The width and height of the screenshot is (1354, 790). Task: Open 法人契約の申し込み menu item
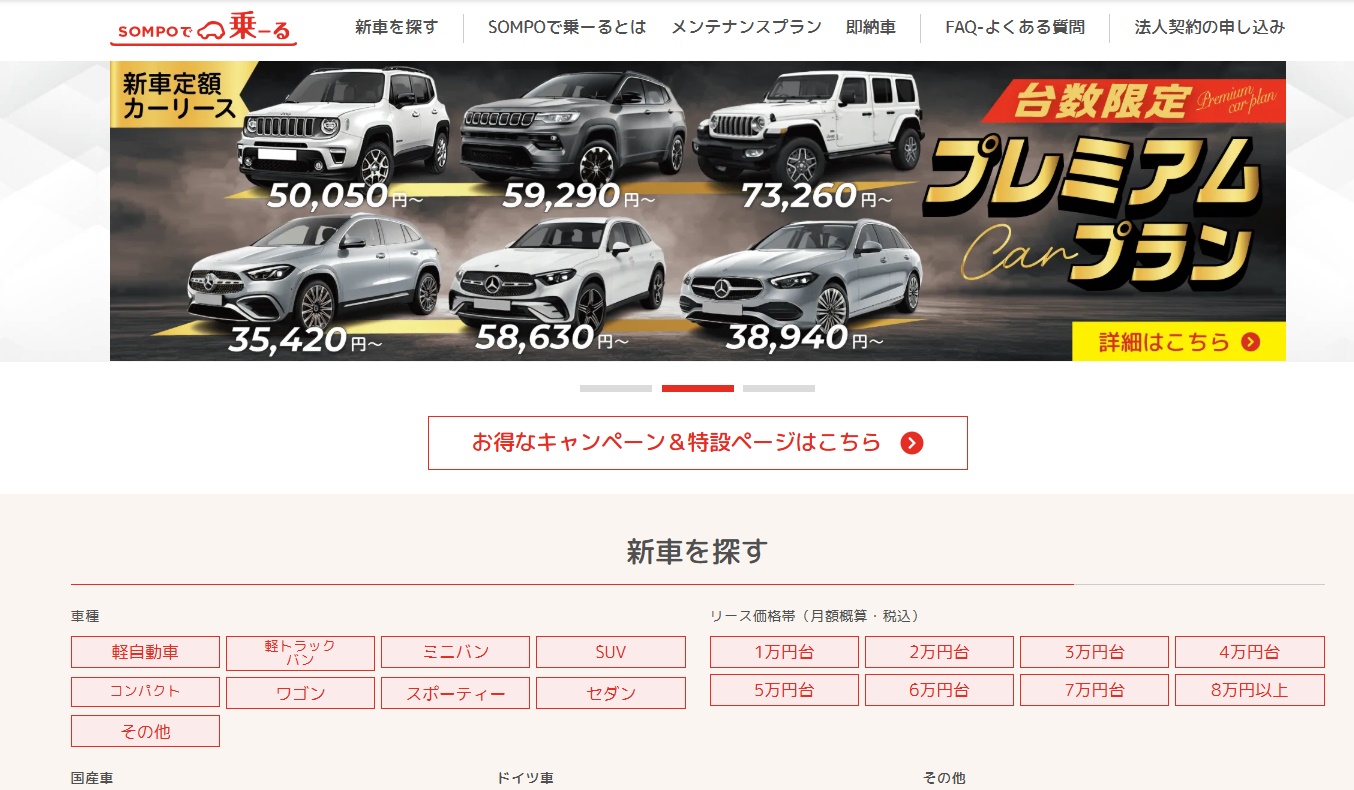(x=1210, y=27)
